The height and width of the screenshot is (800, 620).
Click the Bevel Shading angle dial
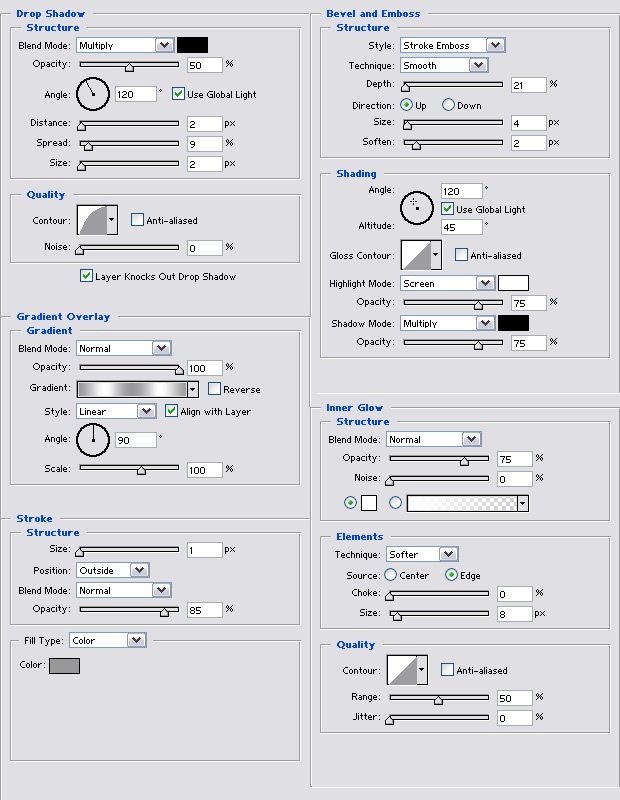(415, 207)
